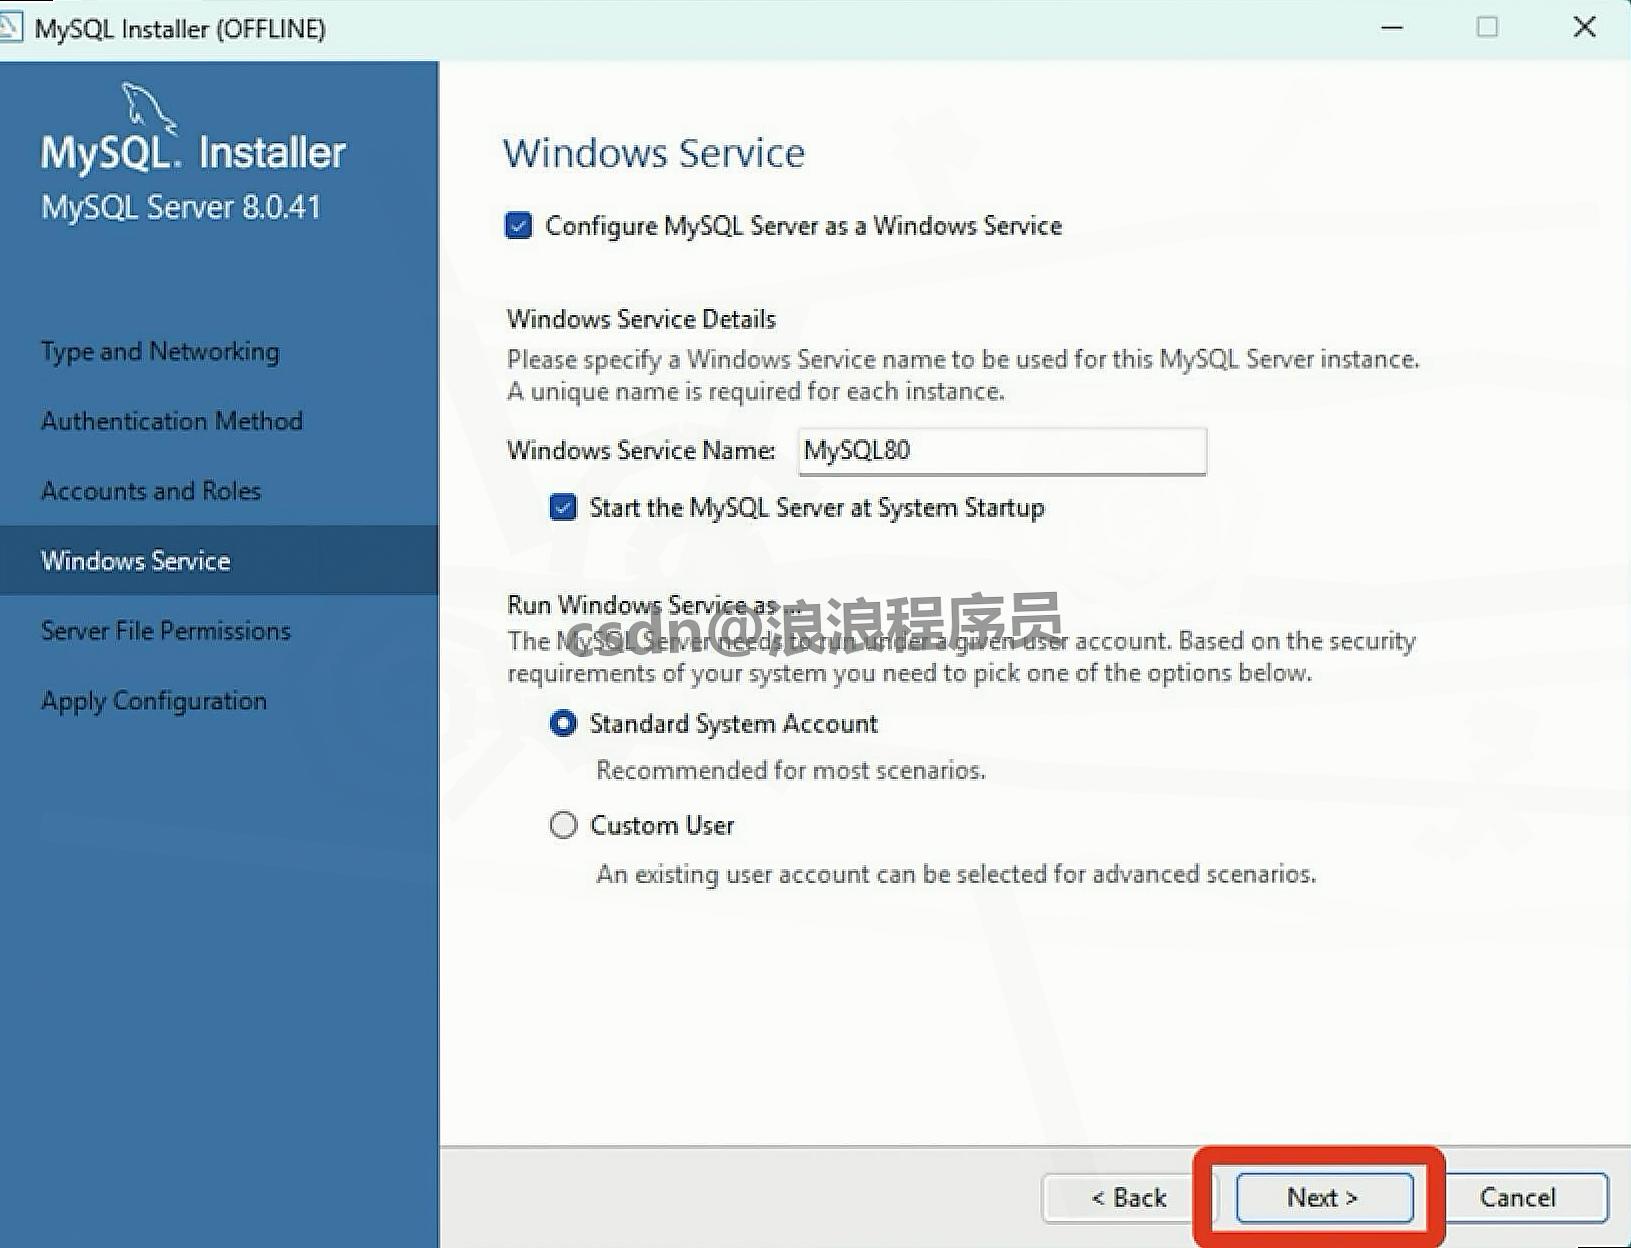Viewport: 1631px width, 1248px height.
Task: Click the Back button
Action: (x=1128, y=1197)
